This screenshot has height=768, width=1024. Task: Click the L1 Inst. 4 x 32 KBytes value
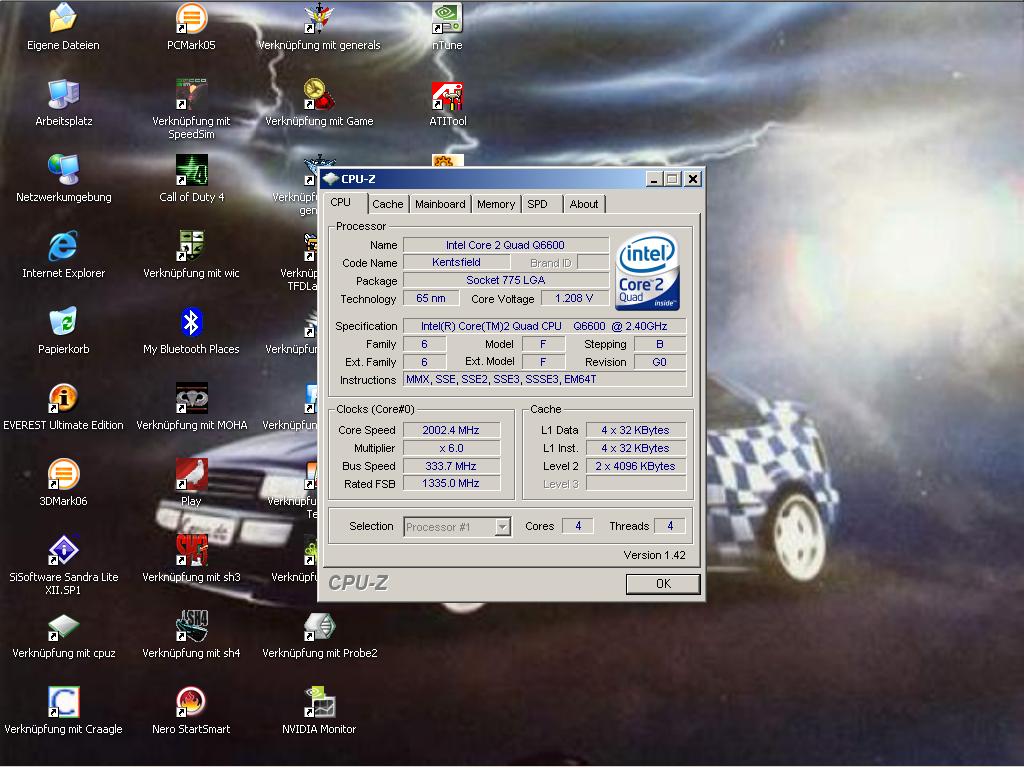[x=635, y=448]
